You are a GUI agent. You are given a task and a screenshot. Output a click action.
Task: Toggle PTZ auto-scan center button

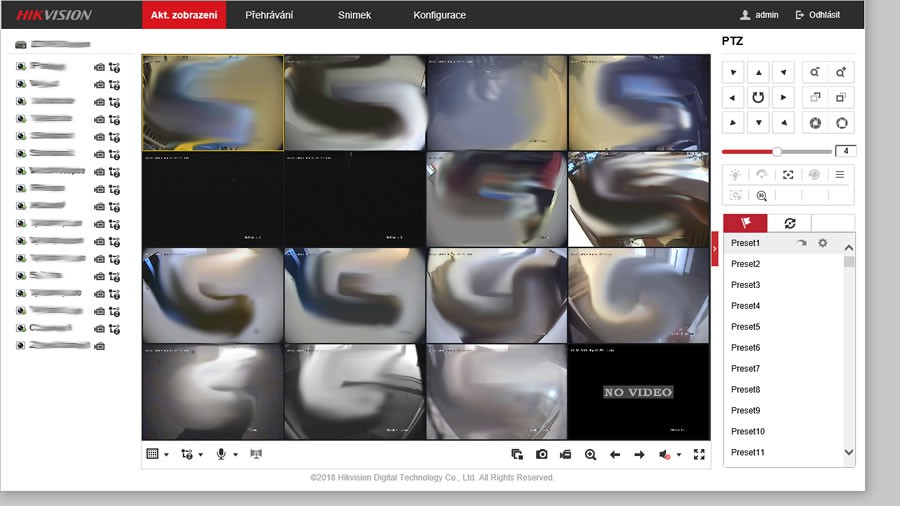point(759,97)
